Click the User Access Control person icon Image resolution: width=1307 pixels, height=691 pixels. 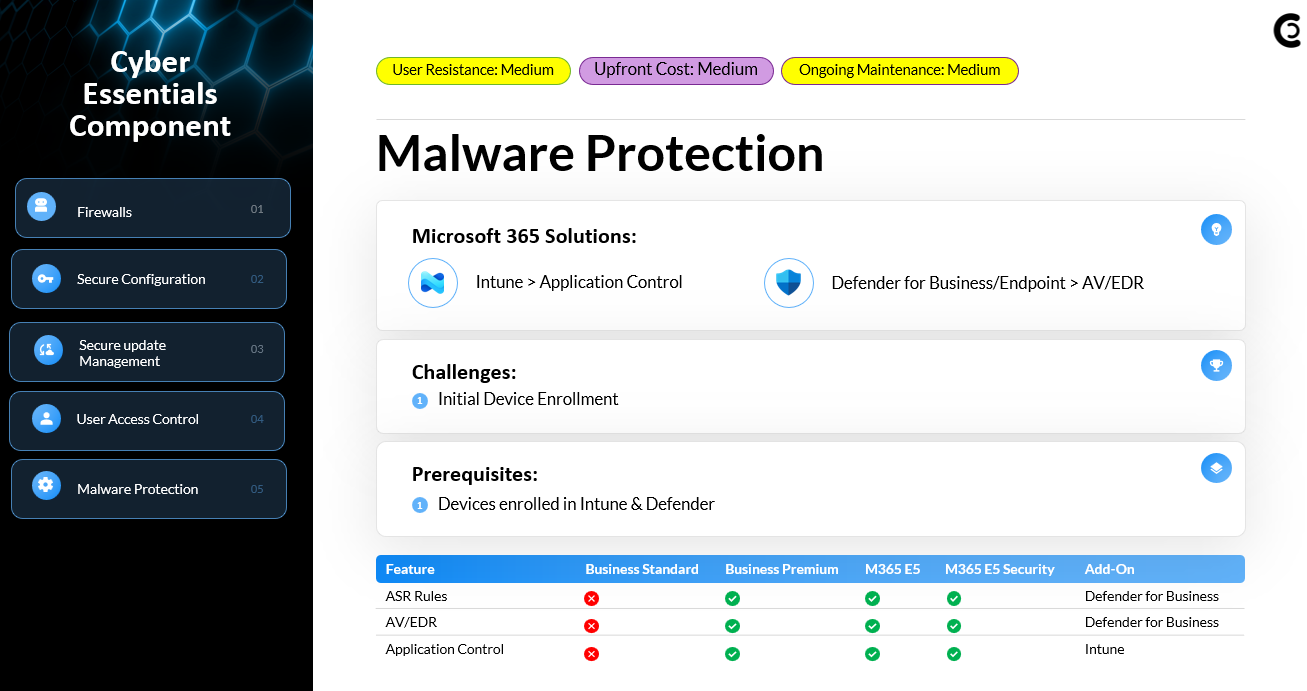pyautogui.click(x=46, y=418)
